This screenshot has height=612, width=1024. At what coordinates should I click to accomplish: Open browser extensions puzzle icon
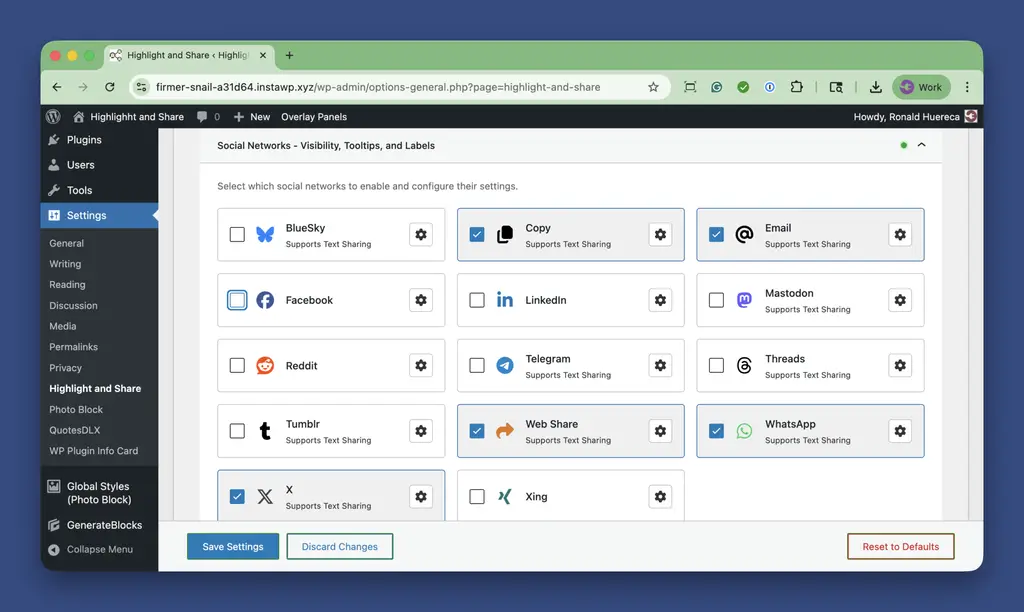[796, 87]
